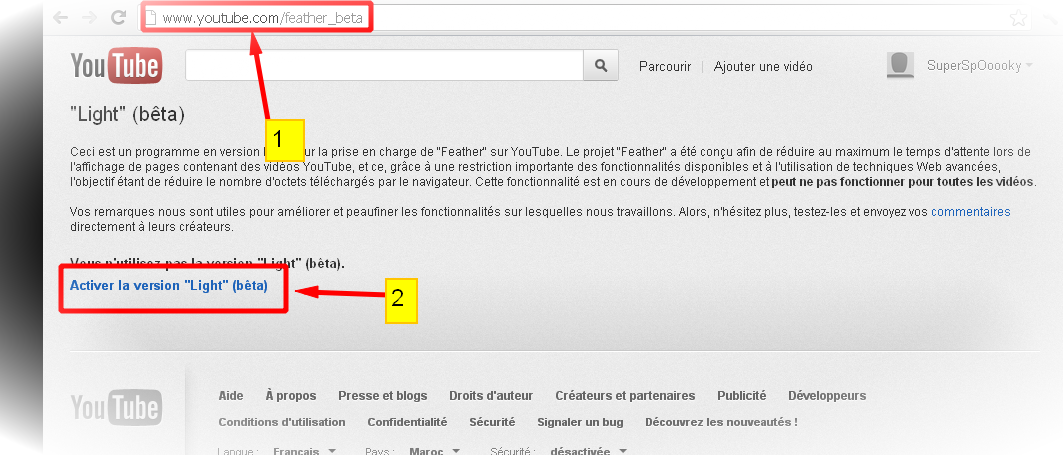The height and width of the screenshot is (455, 1063).
Task: Open the commentaires link
Action: [x=971, y=212]
